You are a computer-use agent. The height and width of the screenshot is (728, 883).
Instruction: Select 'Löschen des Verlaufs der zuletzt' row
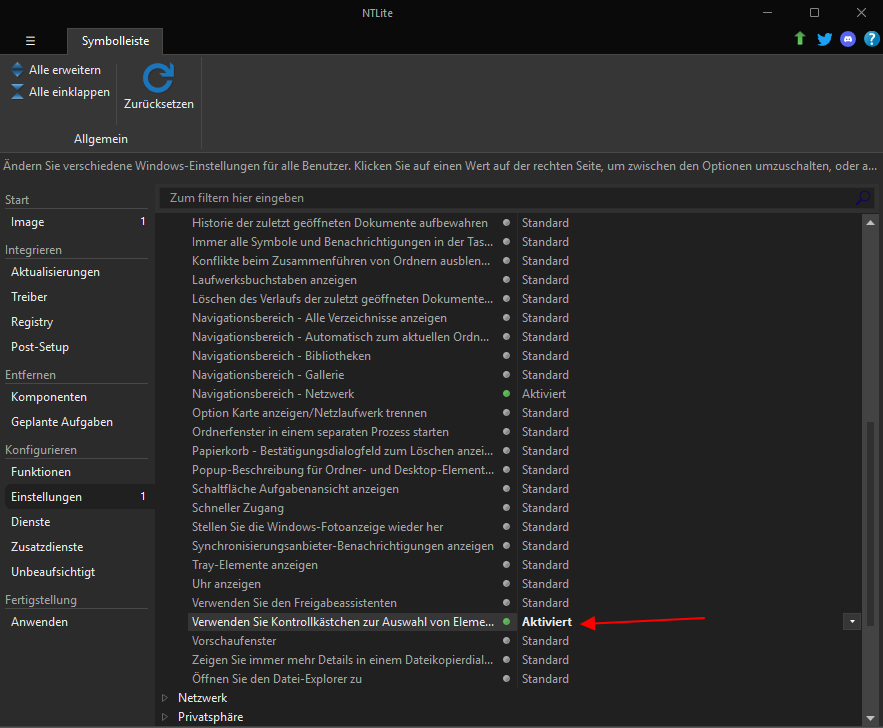(341, 299)
